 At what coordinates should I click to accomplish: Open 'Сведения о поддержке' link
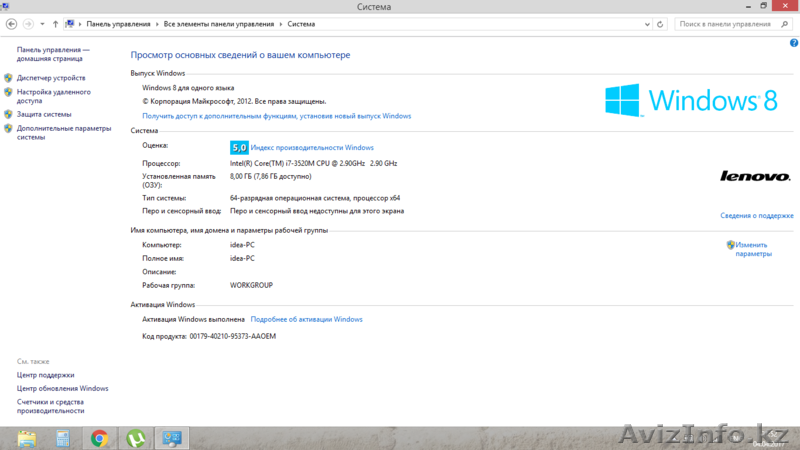click(756, 215)
